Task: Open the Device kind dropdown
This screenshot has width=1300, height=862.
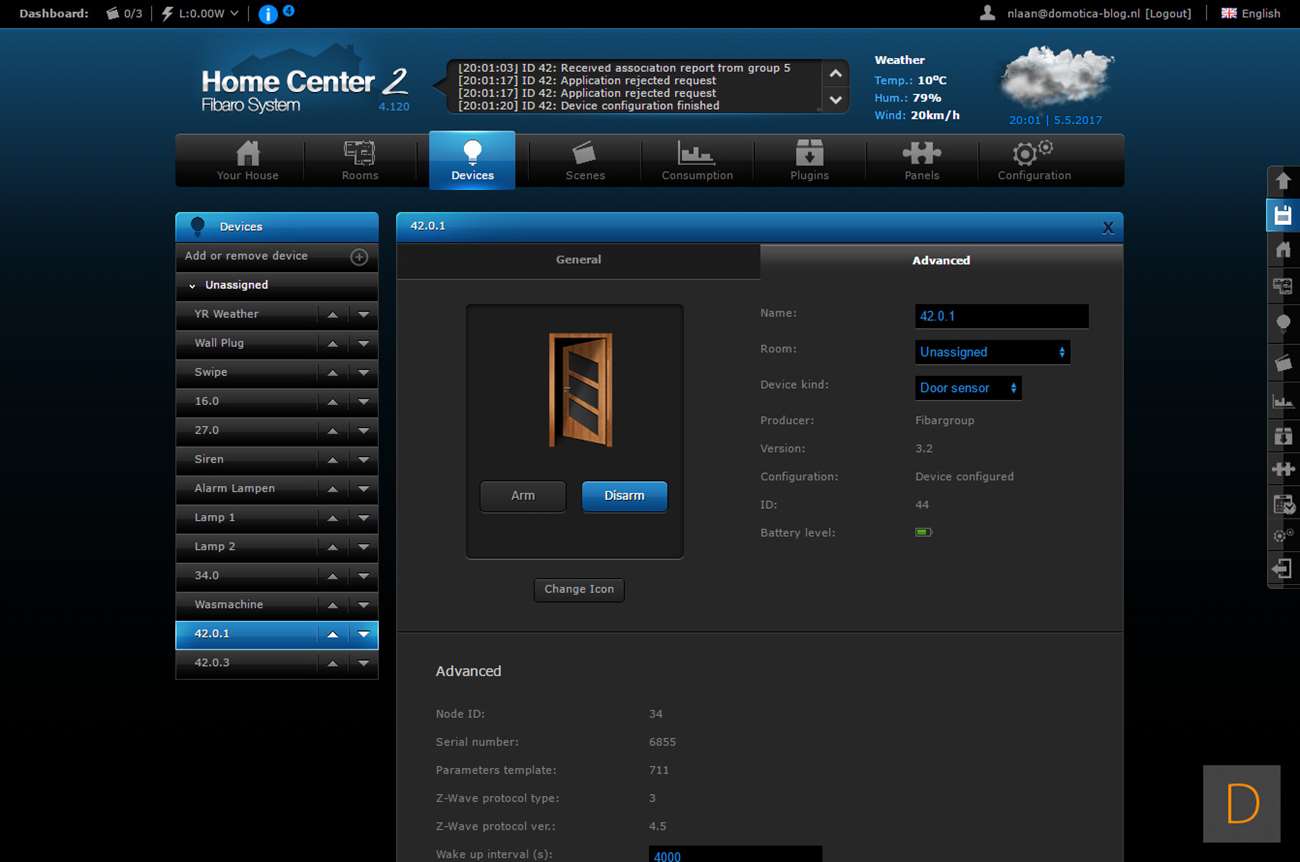Action: pos(968,388)
